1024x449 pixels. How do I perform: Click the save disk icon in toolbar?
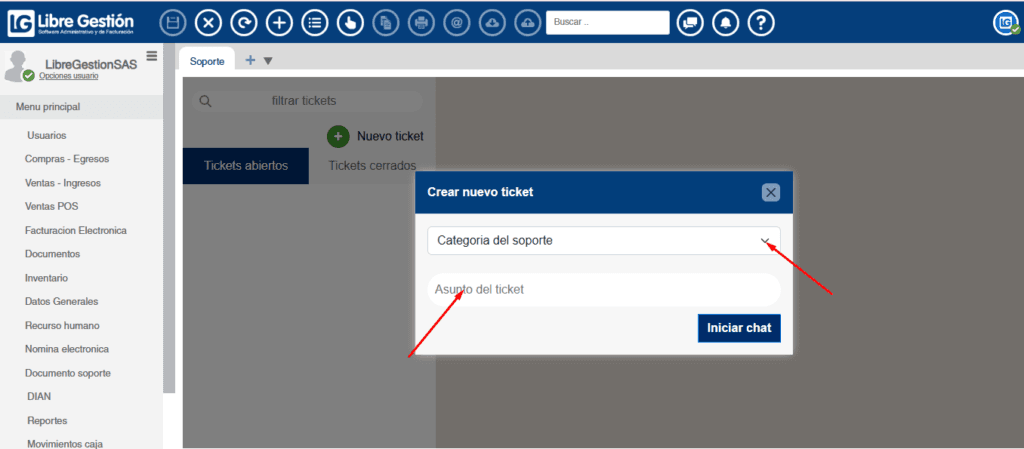click(172, 22)
